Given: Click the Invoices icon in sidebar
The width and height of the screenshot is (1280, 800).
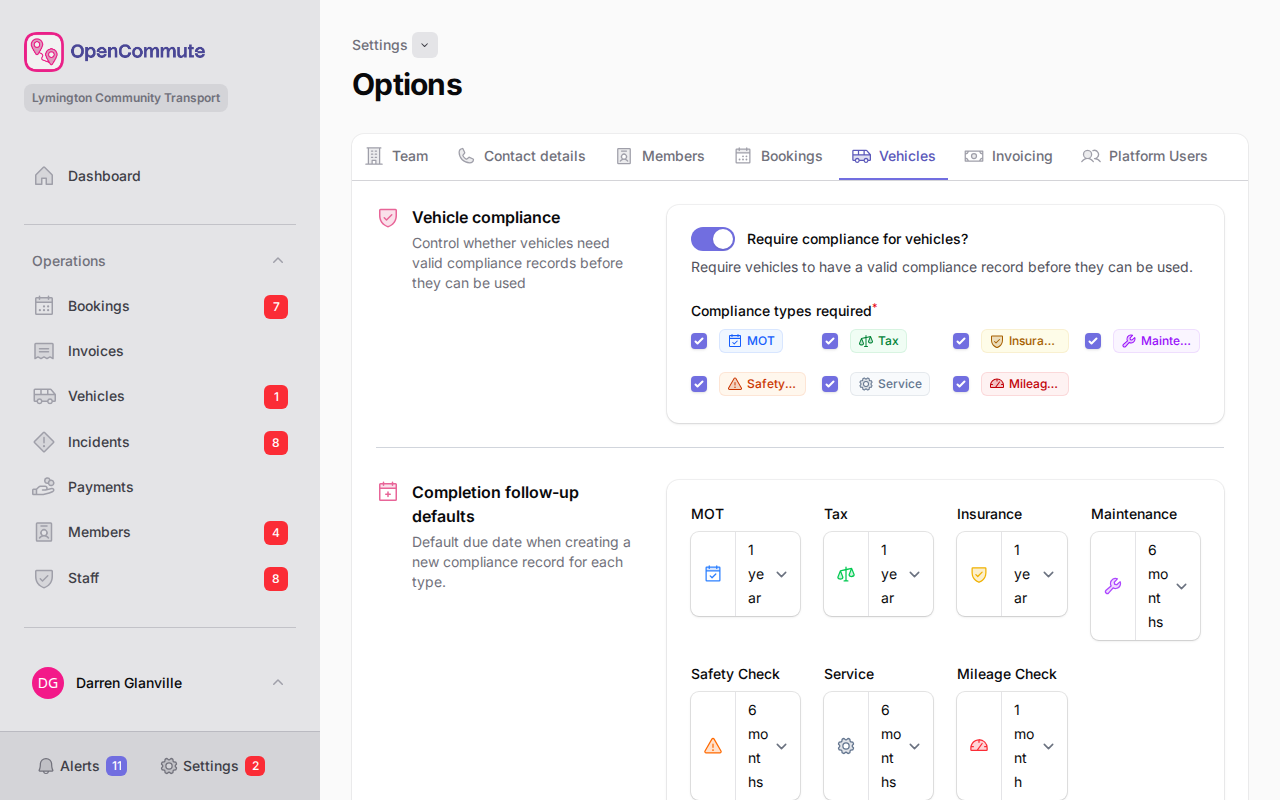Looking at the screenshot, I should [44, 351].
